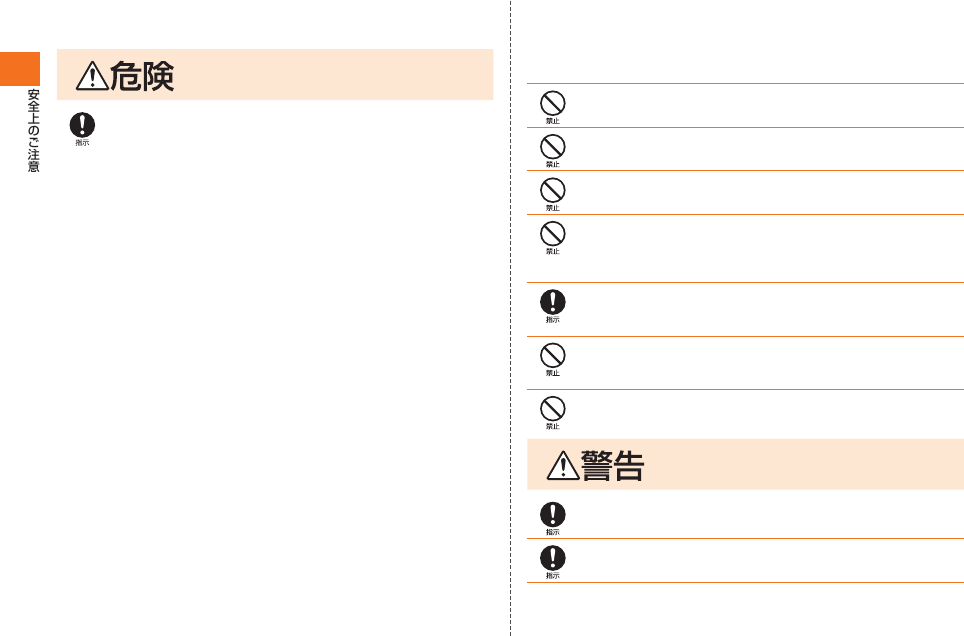Screen dimensions: 964x636
Task: Click the dashed vertical page divider
Action: click(x=510, y=318)
